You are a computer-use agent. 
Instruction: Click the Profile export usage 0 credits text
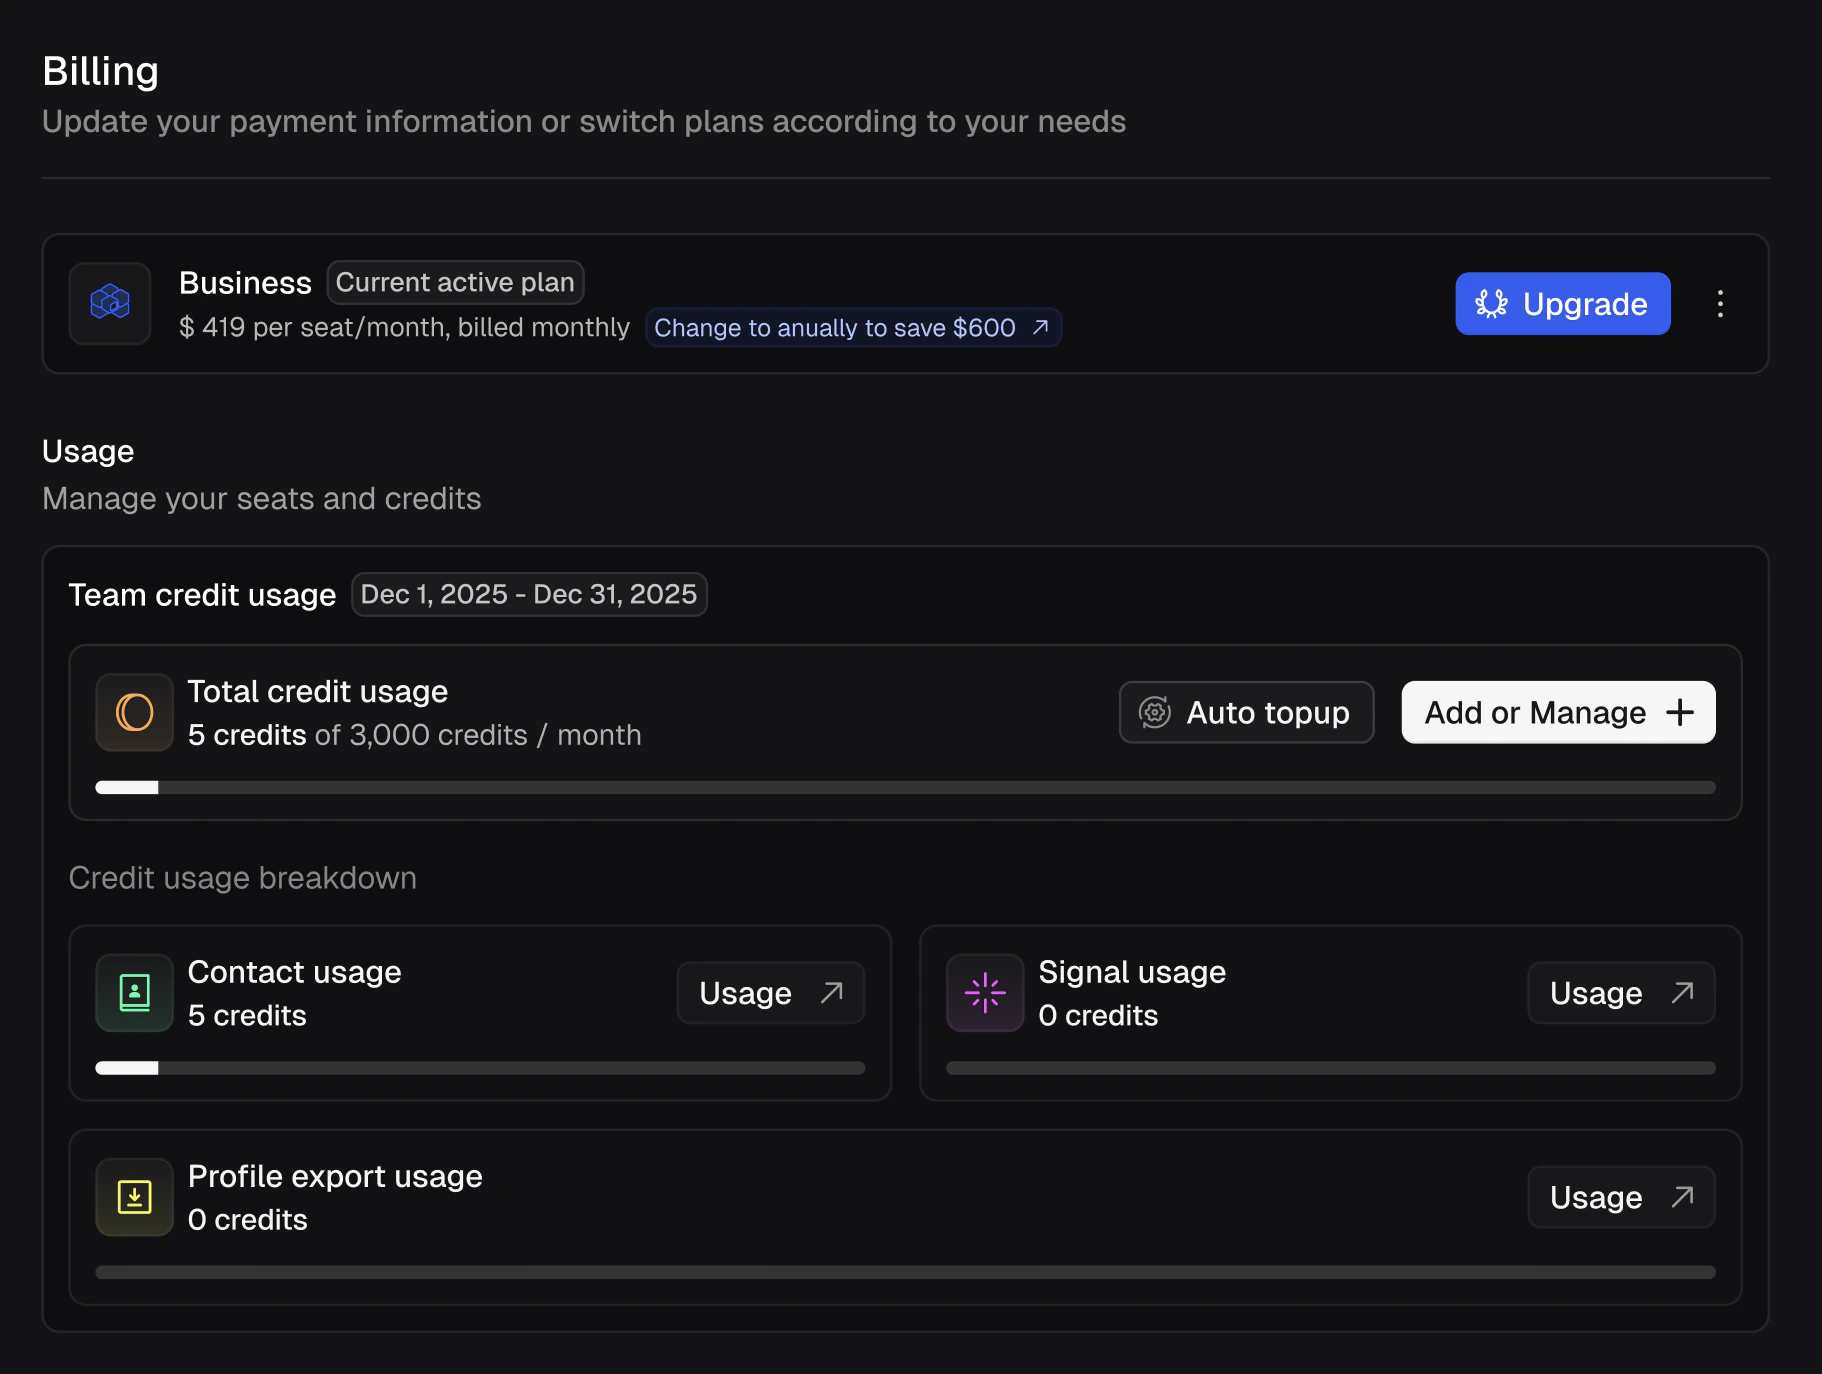247,1219
